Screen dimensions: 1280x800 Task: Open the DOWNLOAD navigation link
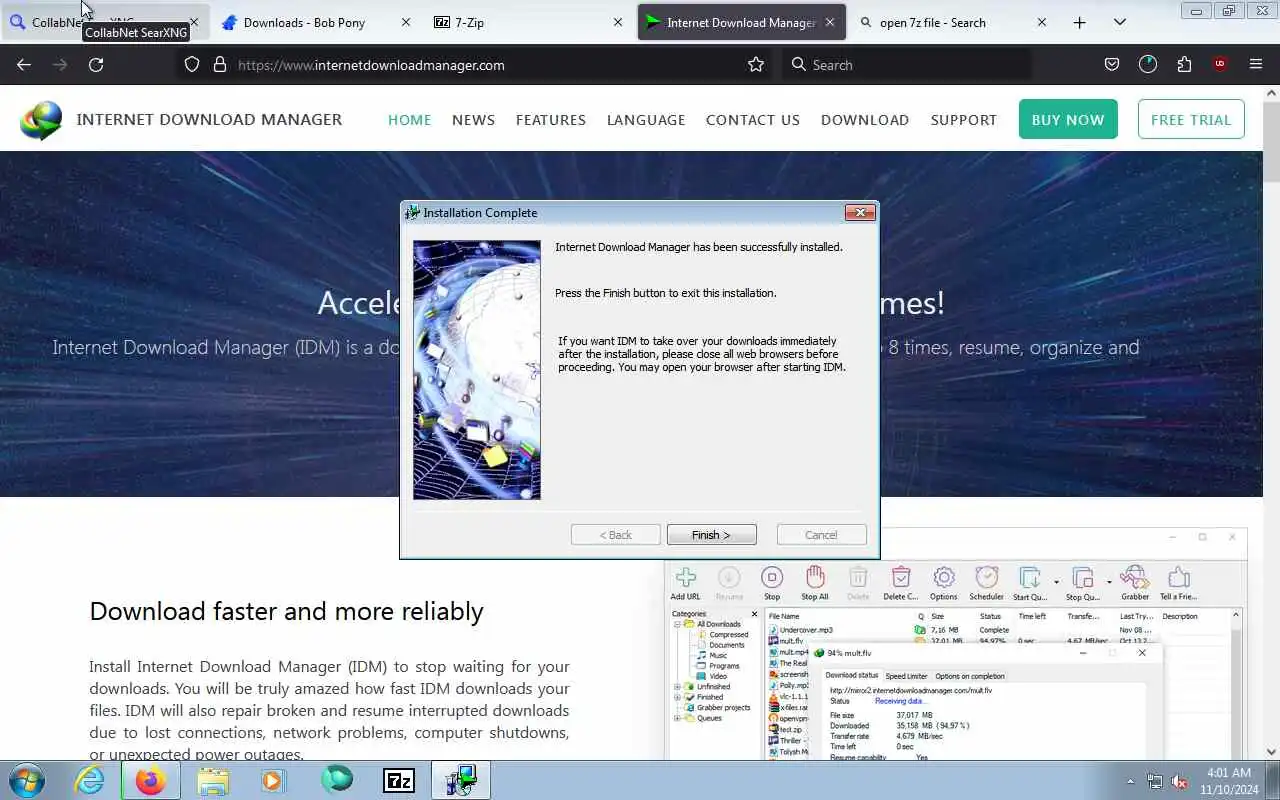865,119
